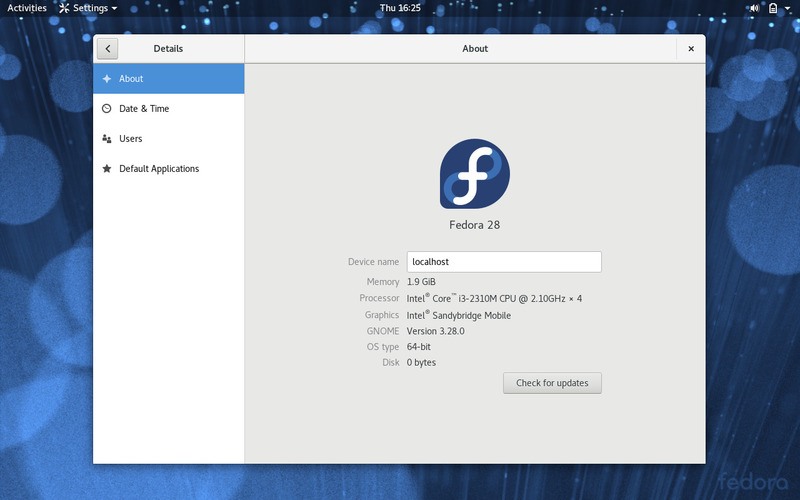The width and height of the screenshot is (800, 500).
Task: Click the About title in header bar
Action: tap(475, 49)
